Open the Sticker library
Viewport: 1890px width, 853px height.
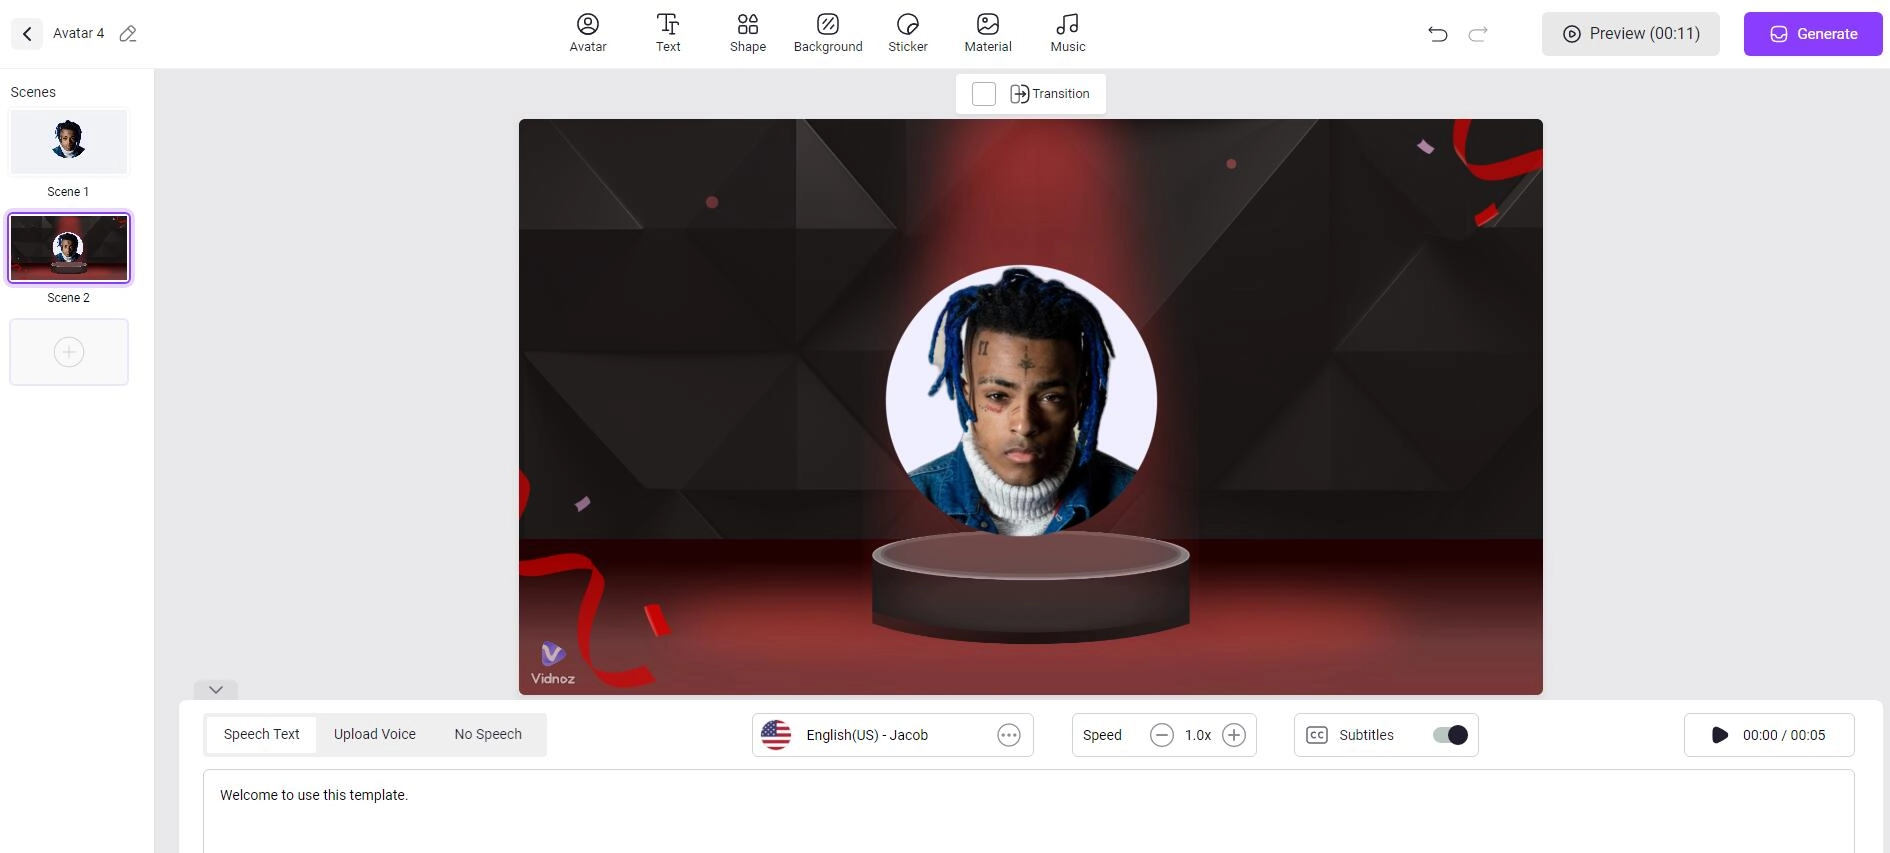click(x=907, y=33)
